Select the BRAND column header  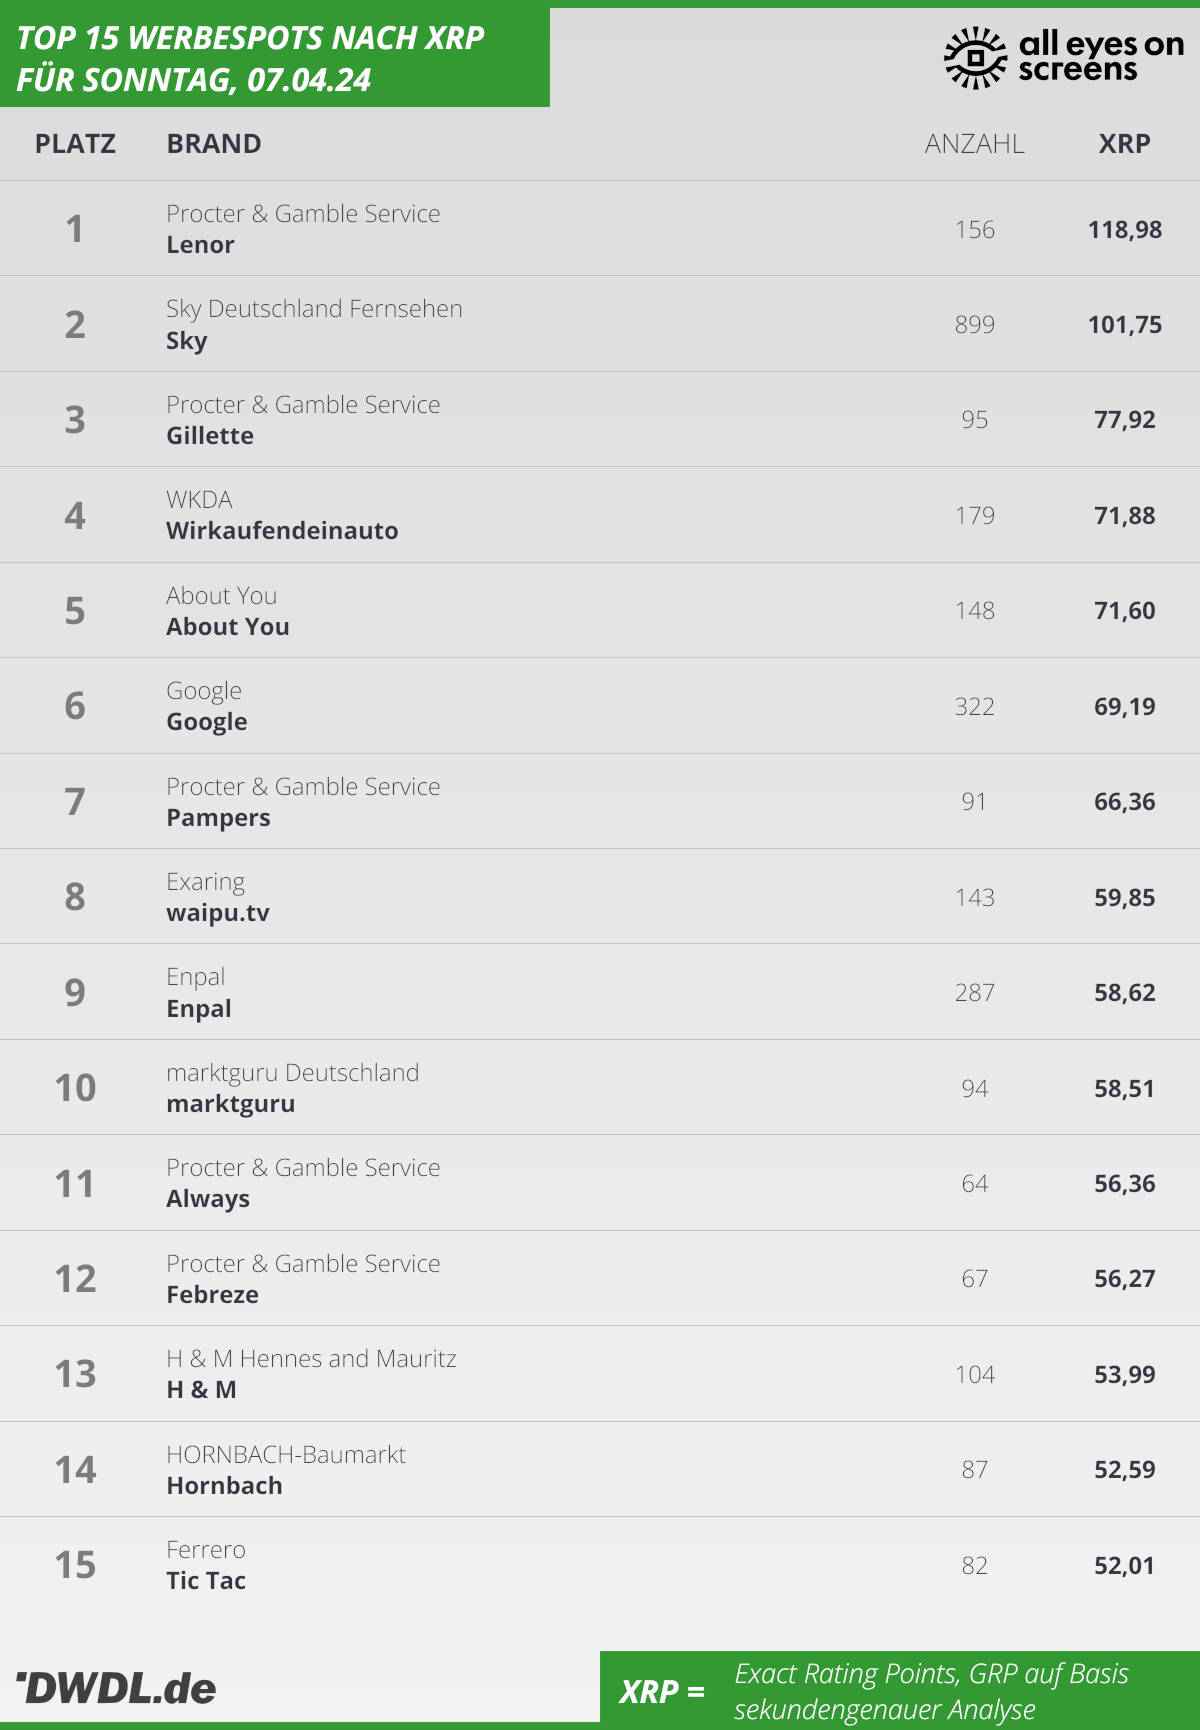coord(214,144)
